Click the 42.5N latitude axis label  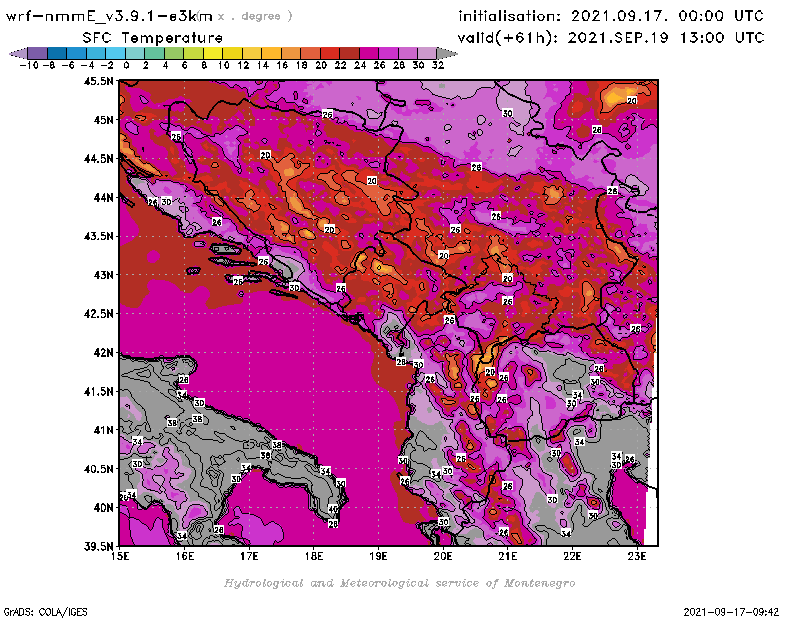(98, 314)
